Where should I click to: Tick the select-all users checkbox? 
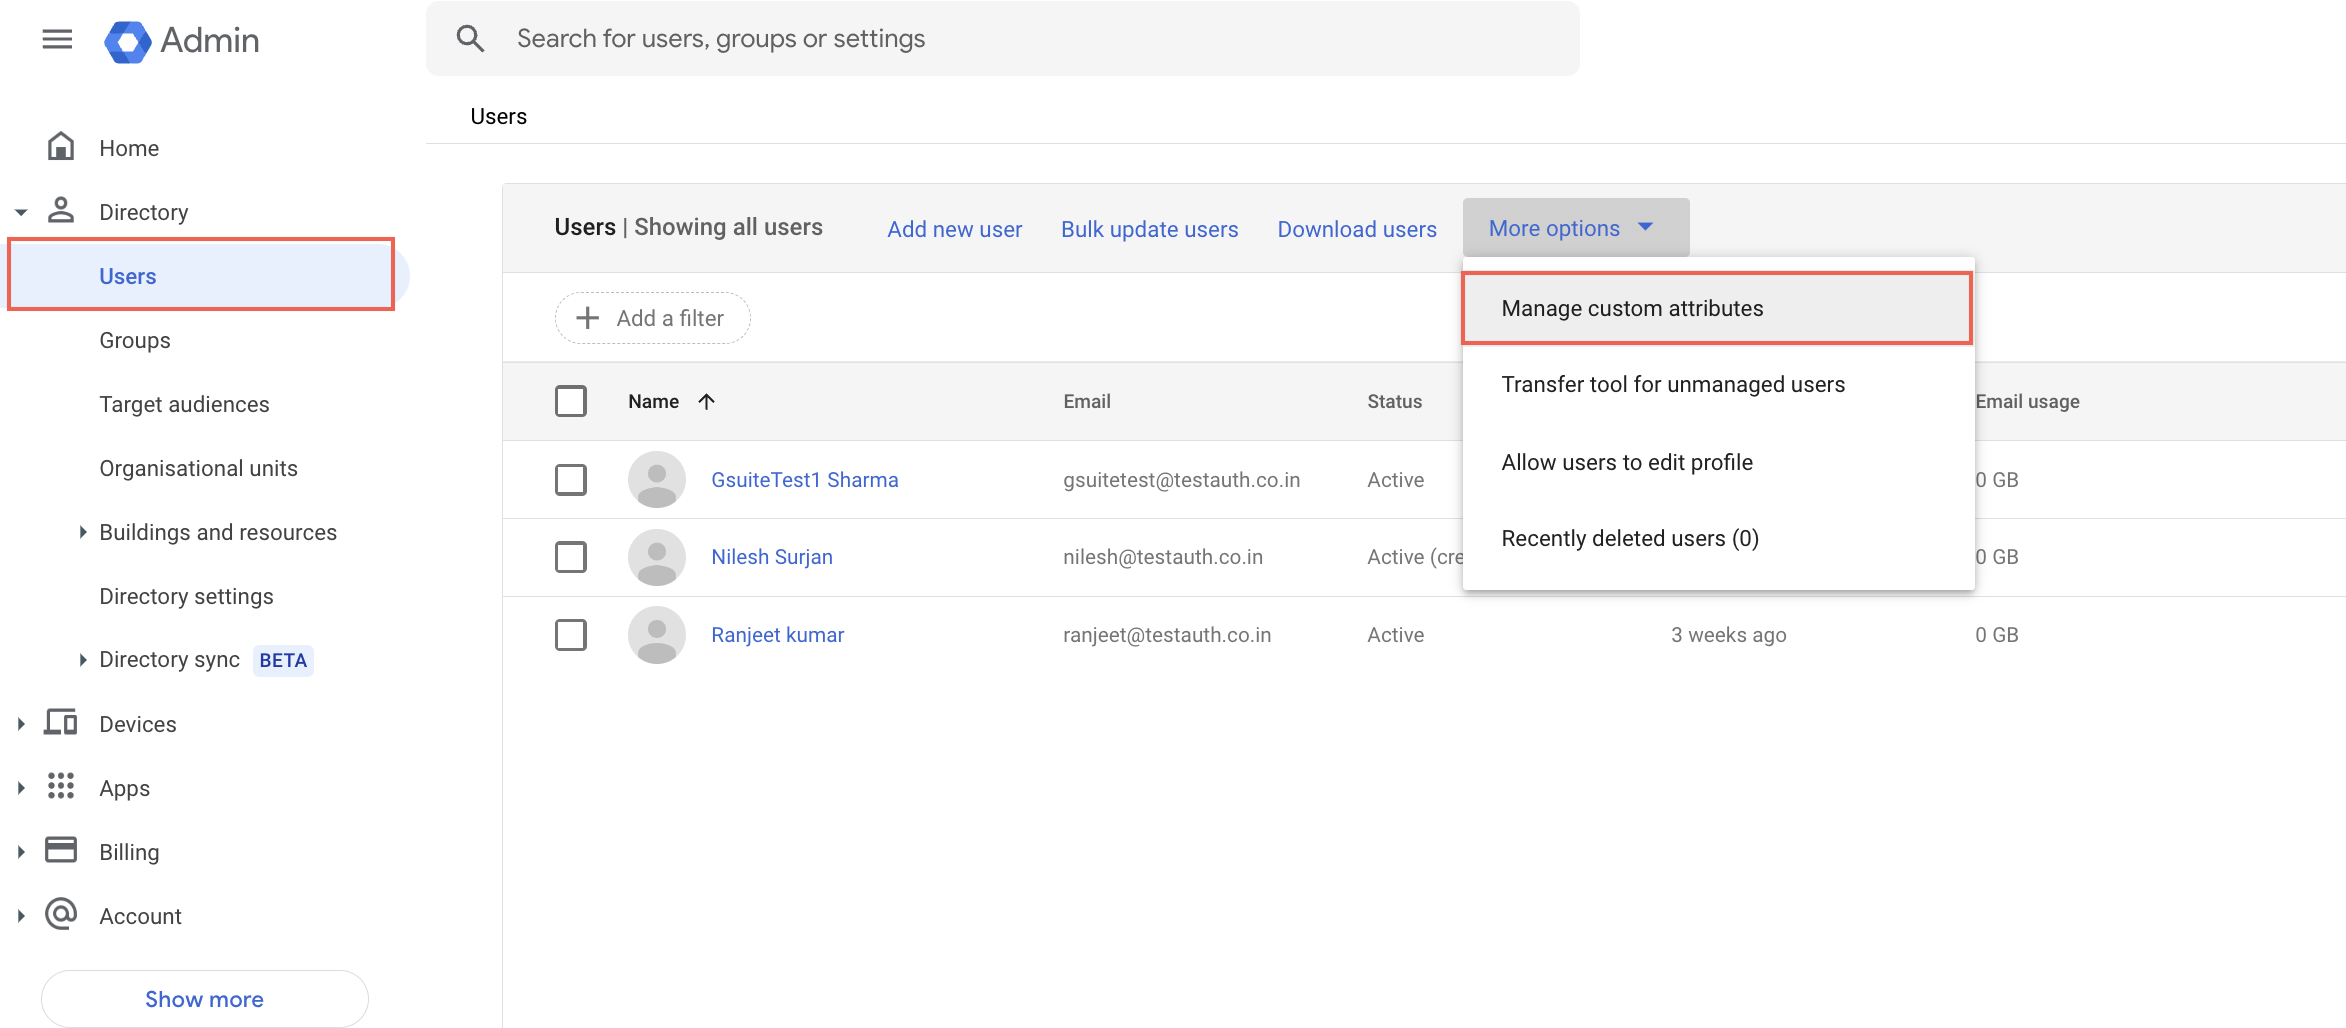[x=571, y=401]
